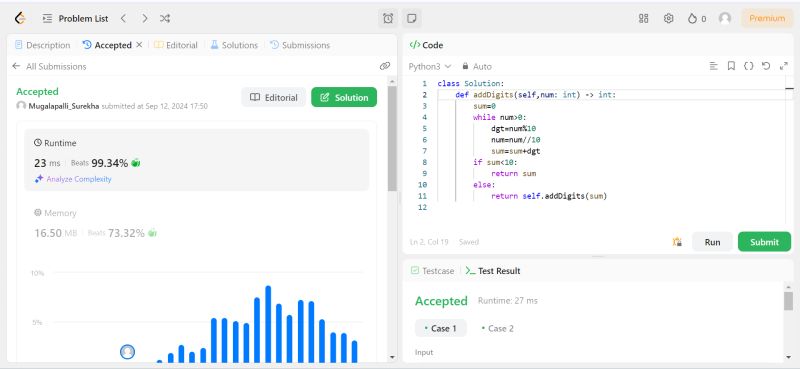Bookmark the code with bookmark icon
800x369 pixels.
[731, 66]
